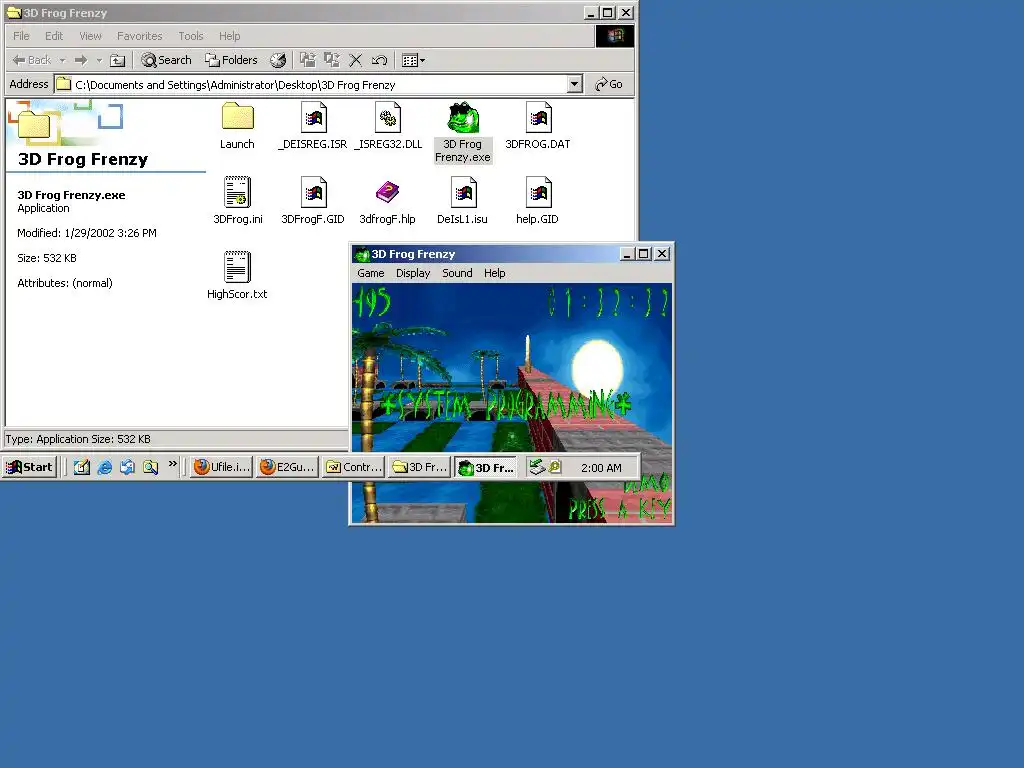Screen dimensions: 1024x768
Task: Open the Forward history dropdown arrow
Action: click(99, 60)
